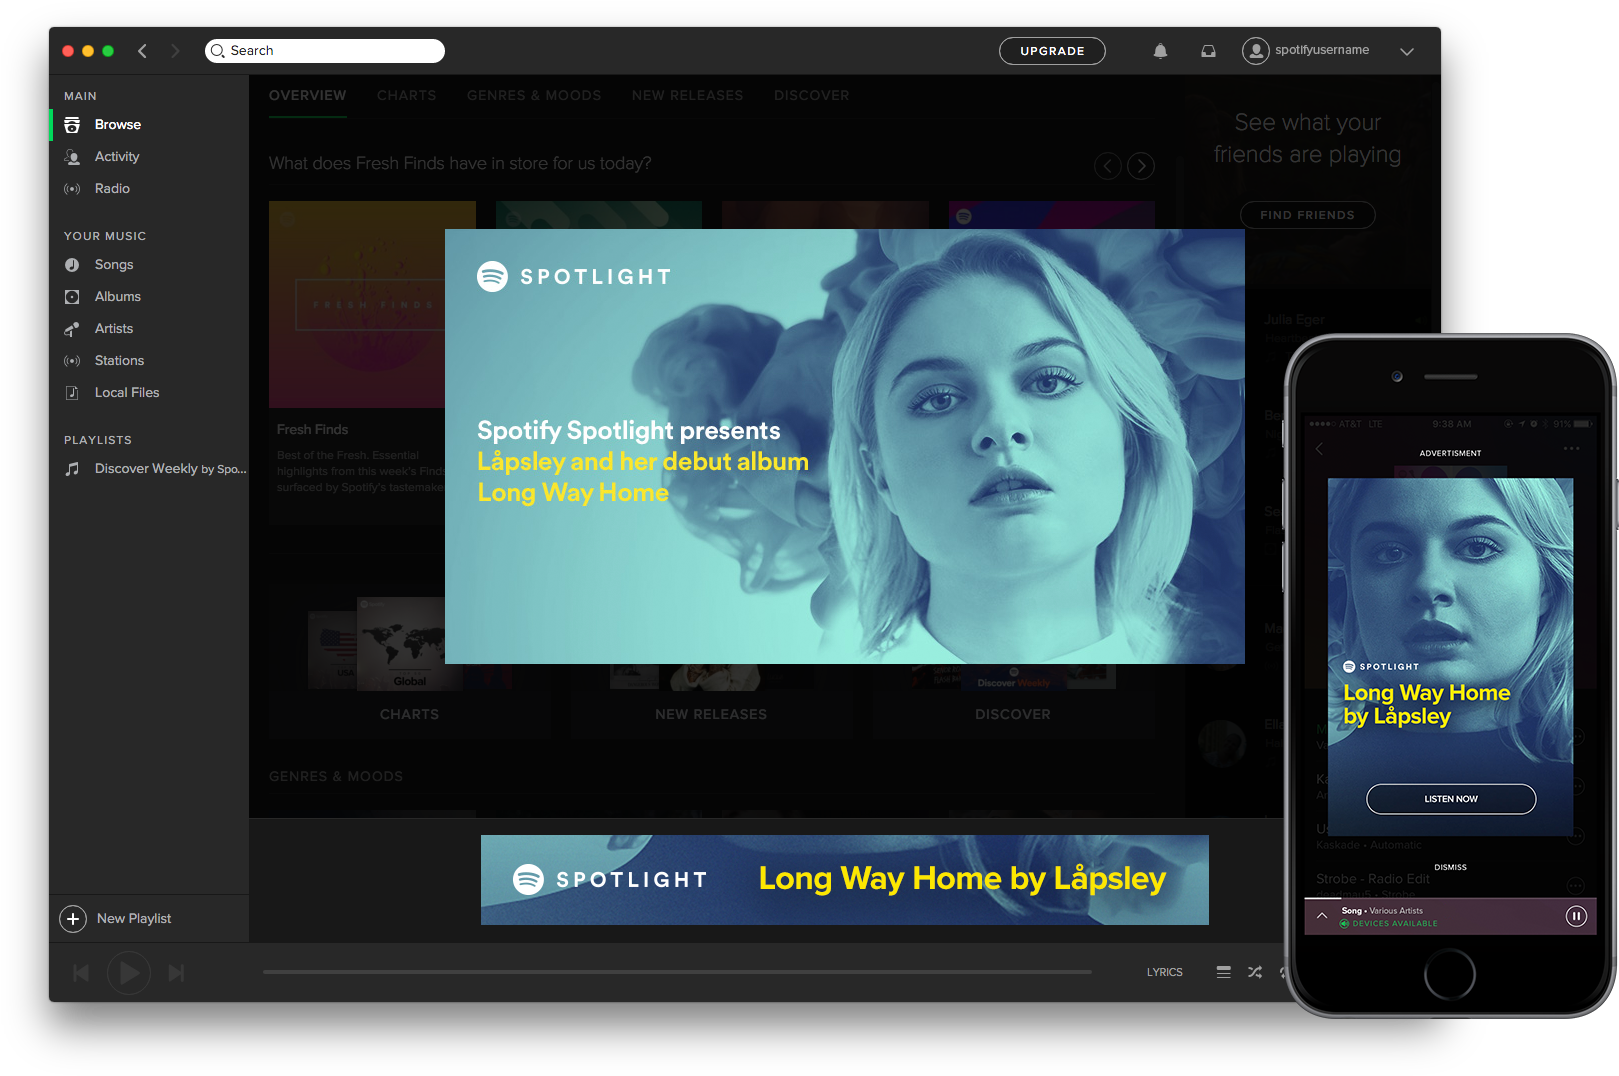Open the user profile avatar
The width and height of the screenshot is (1619, 1076).
[x=1255, y=51]
